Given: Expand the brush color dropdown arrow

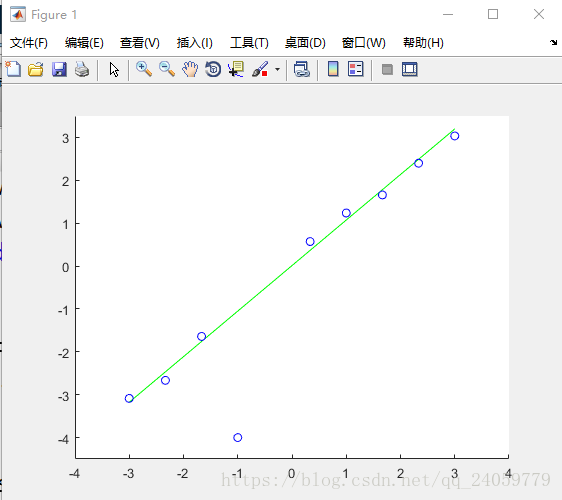Looking at the screenshot, I should [277, 69].
